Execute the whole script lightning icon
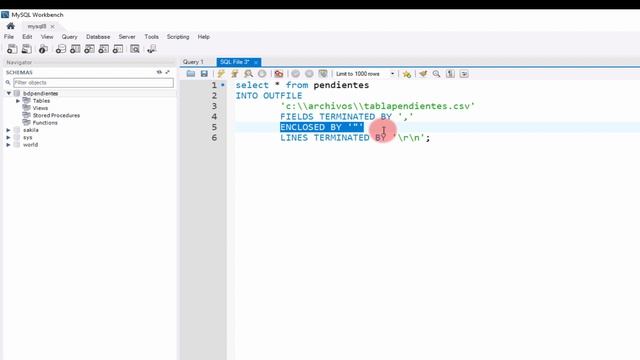The width and height of the screenshot is (640, 360). click(x=221, y=74)
